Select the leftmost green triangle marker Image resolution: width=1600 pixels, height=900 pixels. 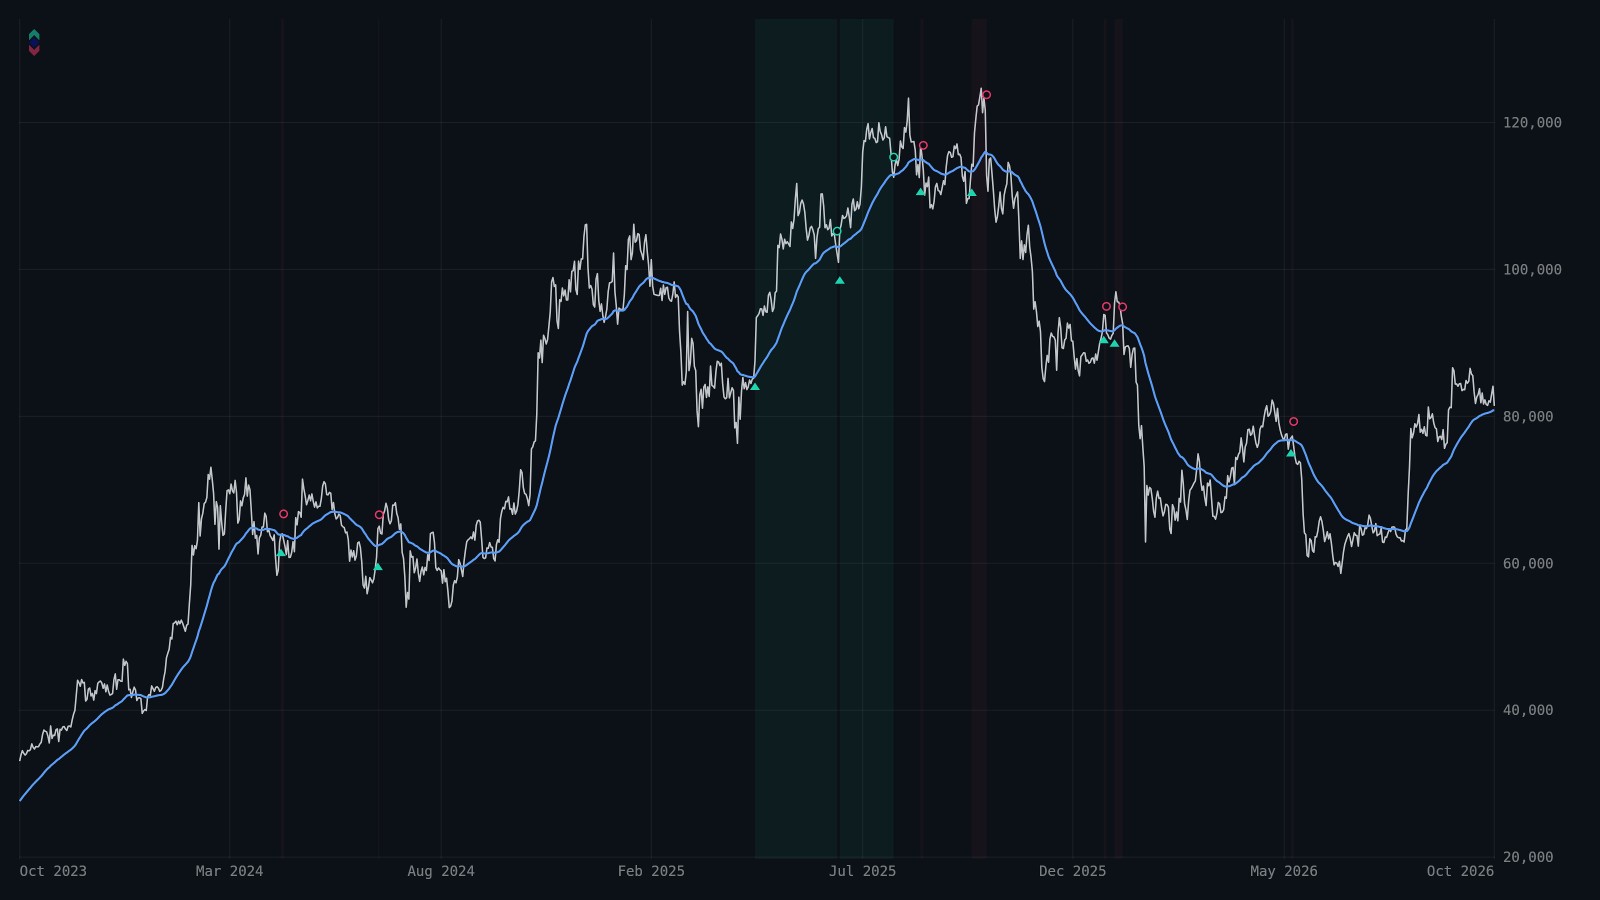coord(281,552)
